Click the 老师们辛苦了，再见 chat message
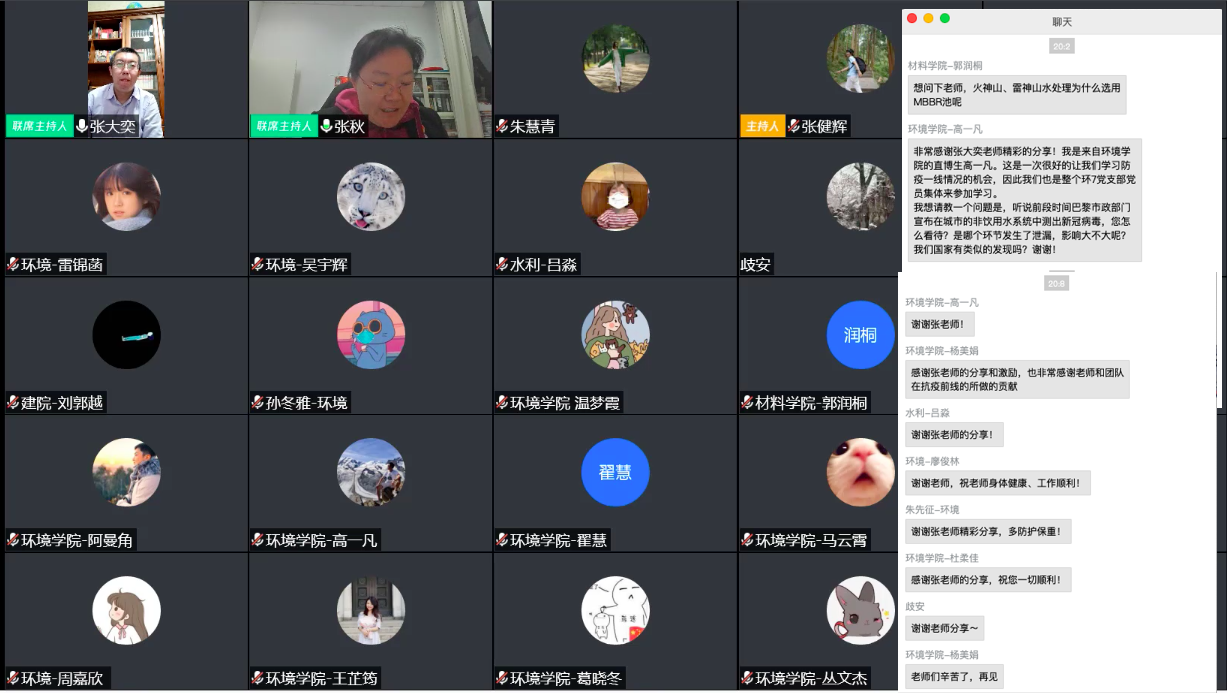 954,677
